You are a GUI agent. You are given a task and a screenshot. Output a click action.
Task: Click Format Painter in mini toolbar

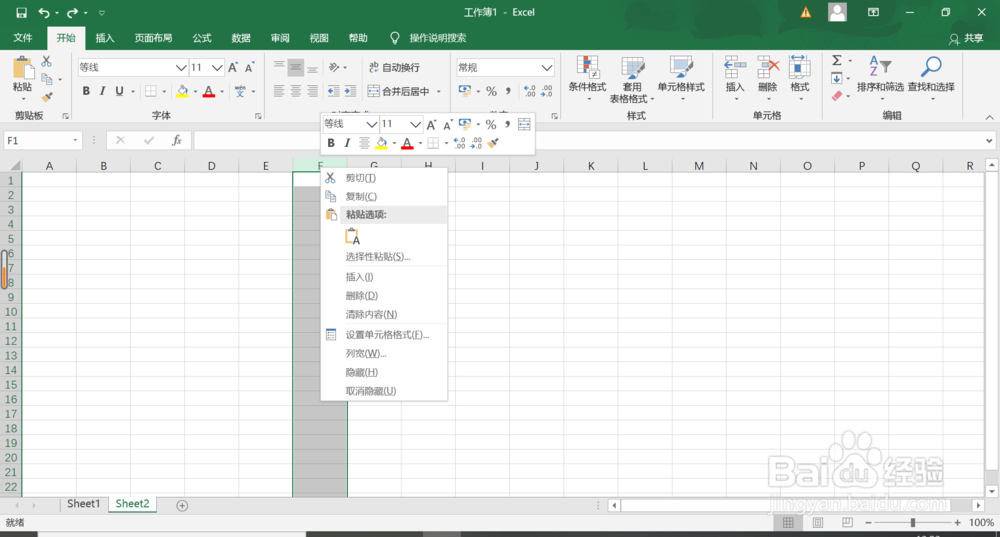tap(492, 143)
